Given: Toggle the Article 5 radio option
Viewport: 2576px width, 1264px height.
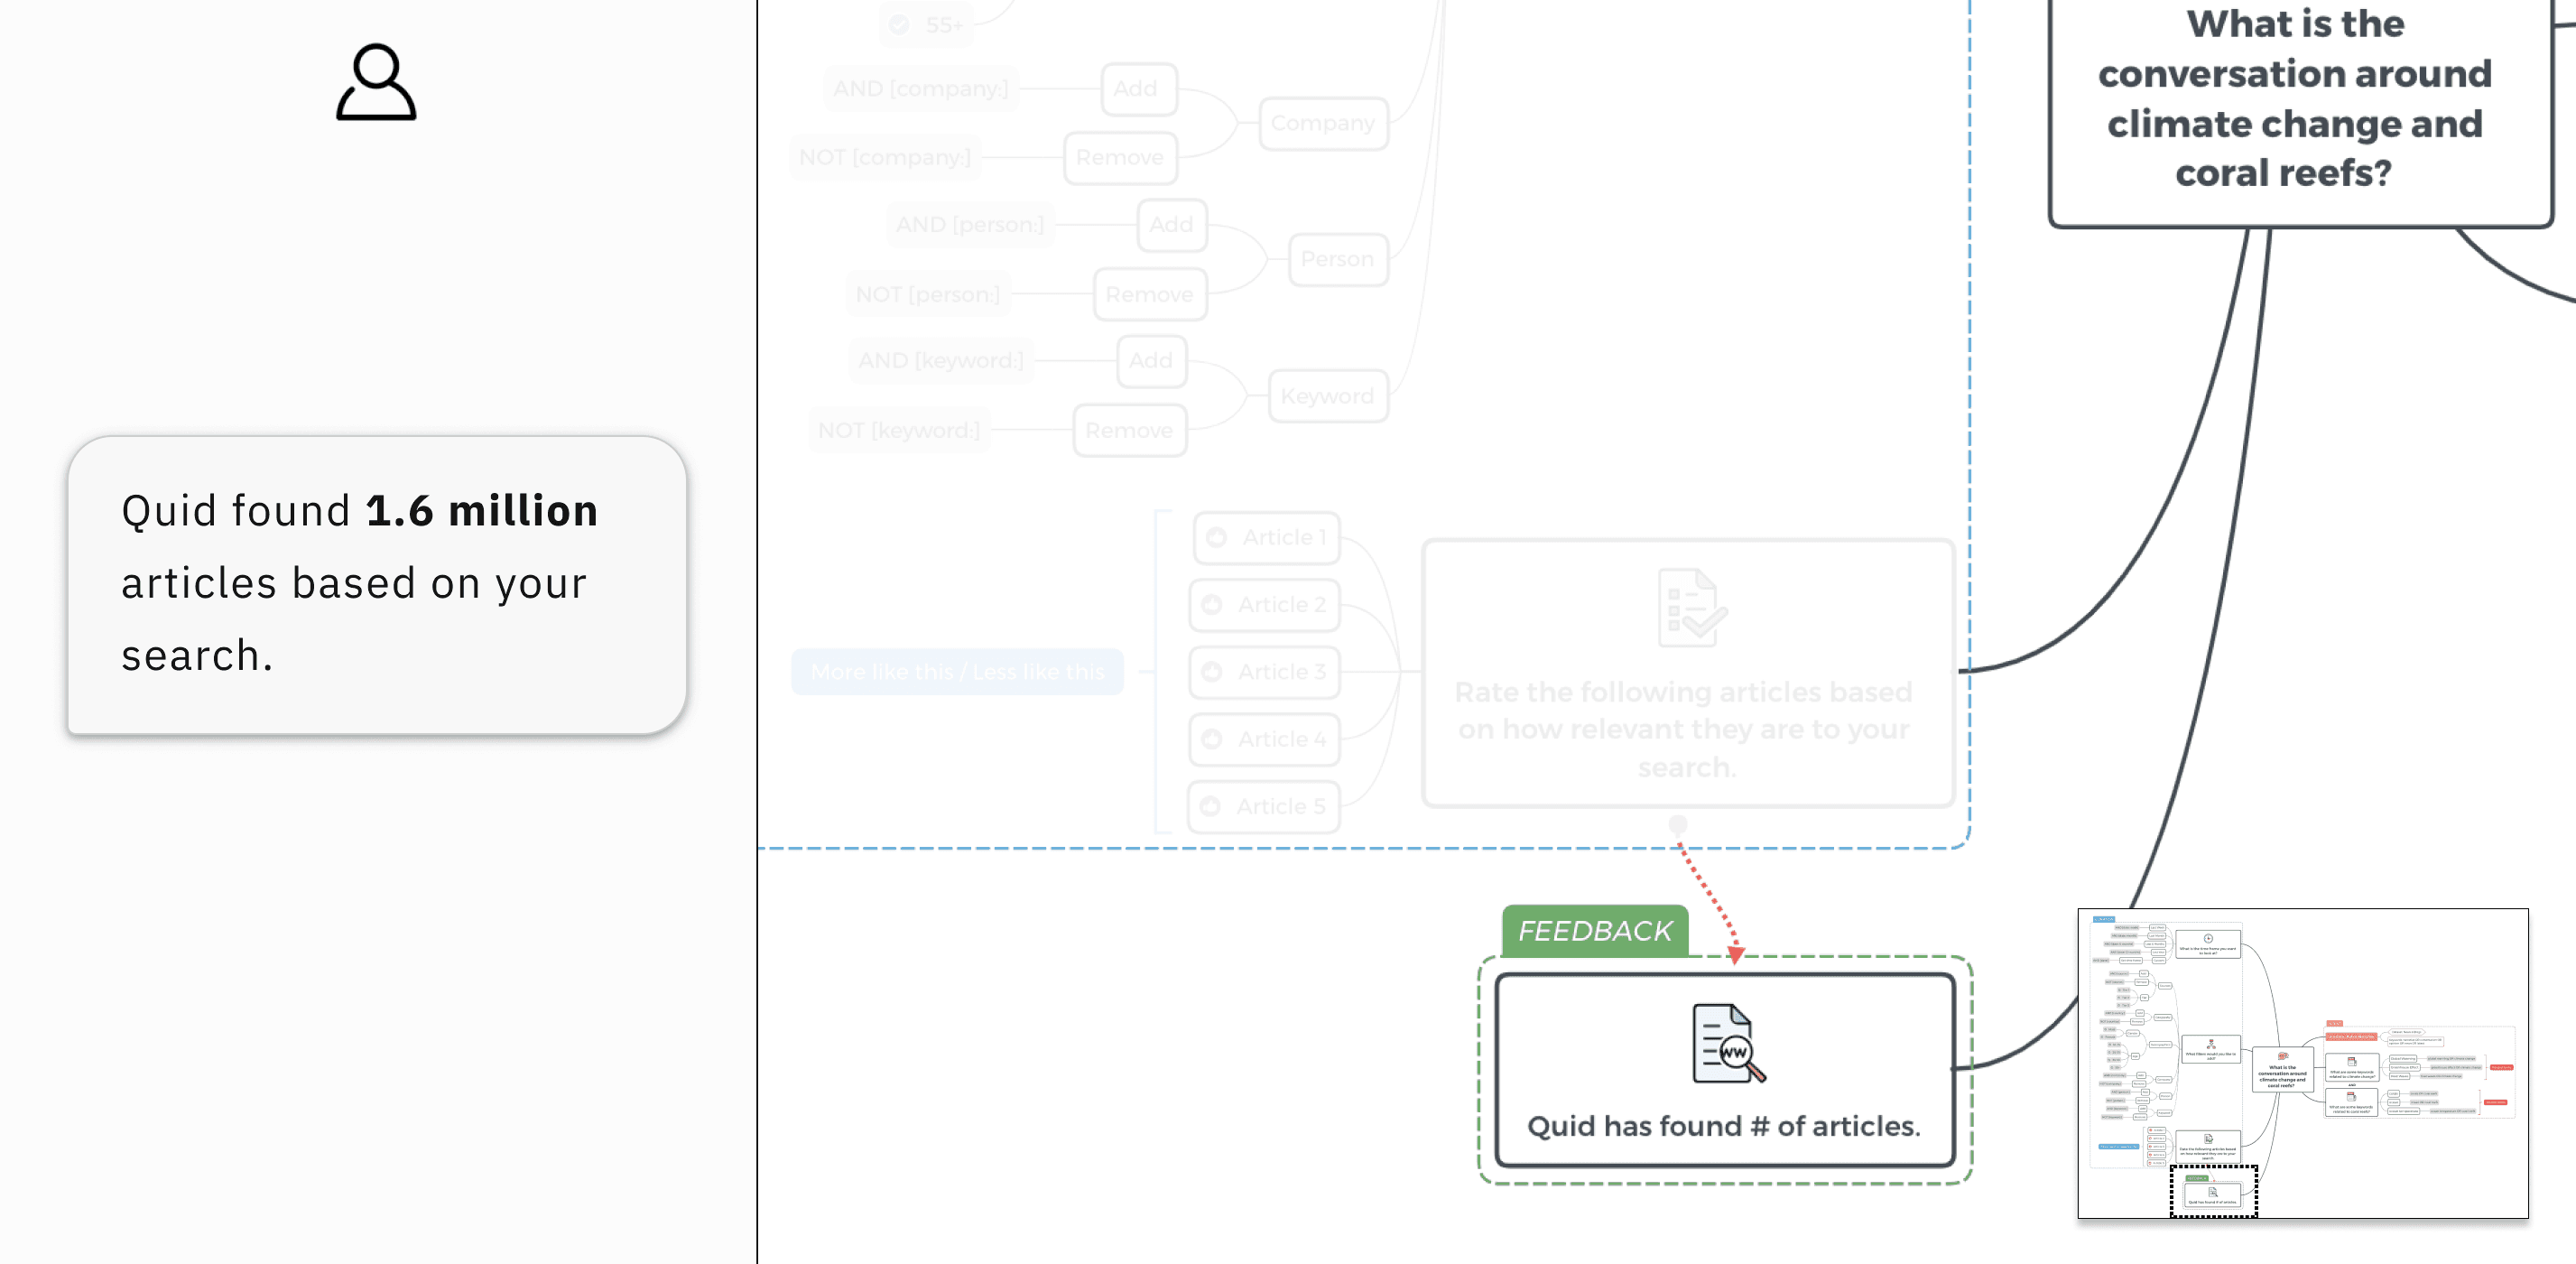Looking at the screenshot, I should coord(1211,806).
